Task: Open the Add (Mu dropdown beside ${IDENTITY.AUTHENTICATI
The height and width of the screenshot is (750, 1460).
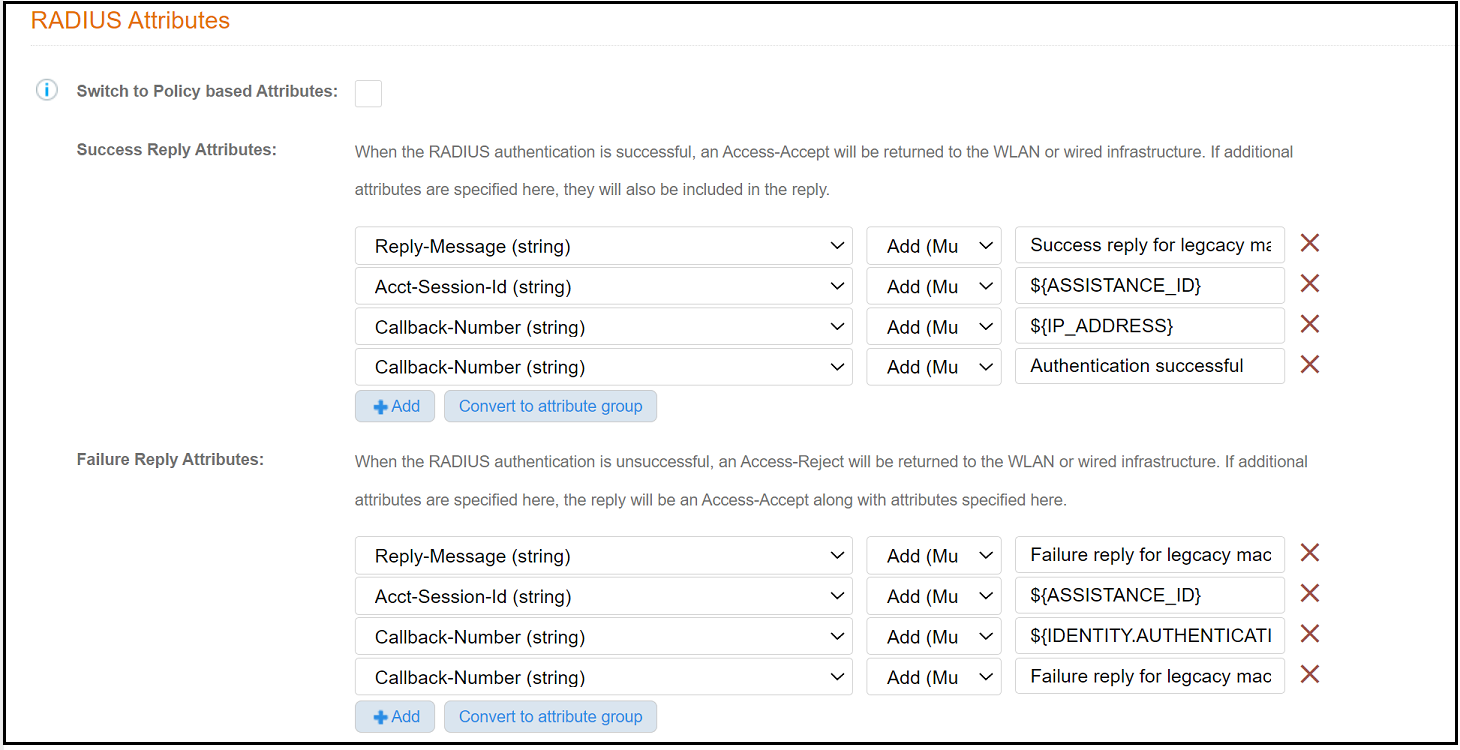Action: [x=934, y=637]
